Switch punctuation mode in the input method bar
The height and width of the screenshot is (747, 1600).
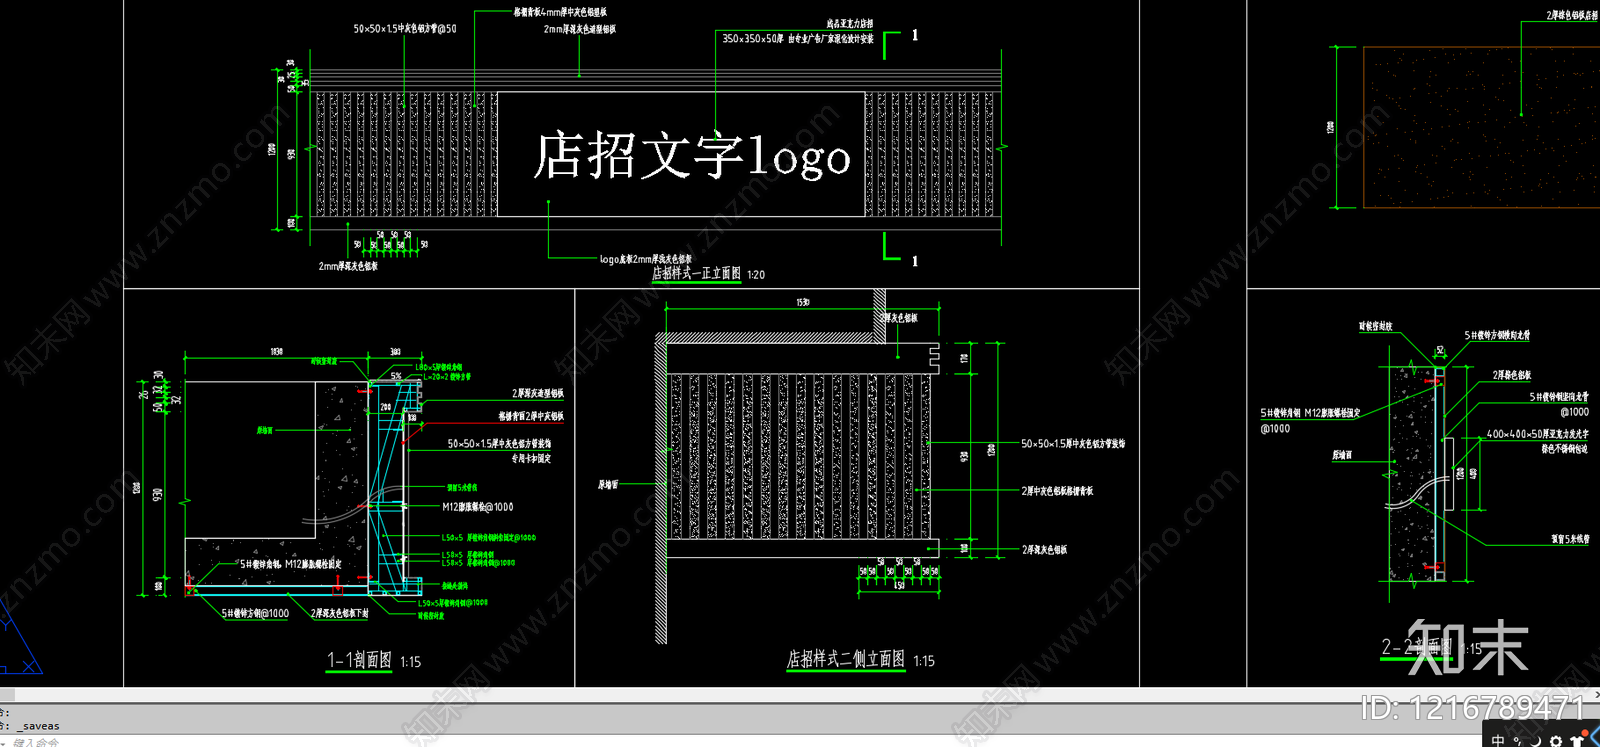tap(1517, 741)
